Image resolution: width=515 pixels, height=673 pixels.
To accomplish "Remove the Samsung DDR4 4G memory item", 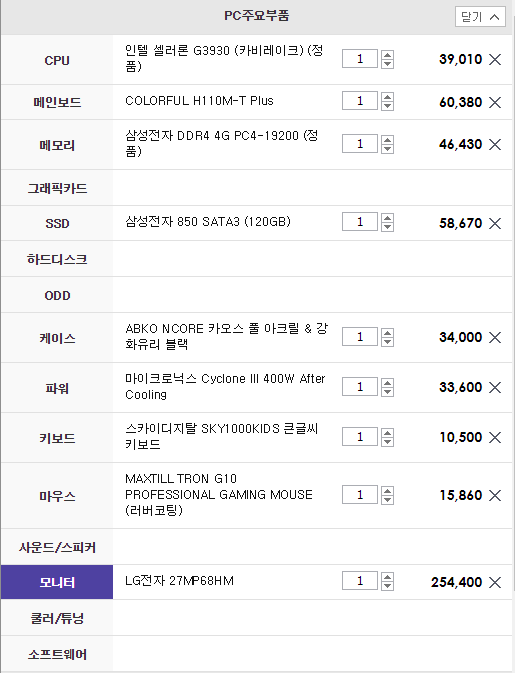I will coord(495,145).
